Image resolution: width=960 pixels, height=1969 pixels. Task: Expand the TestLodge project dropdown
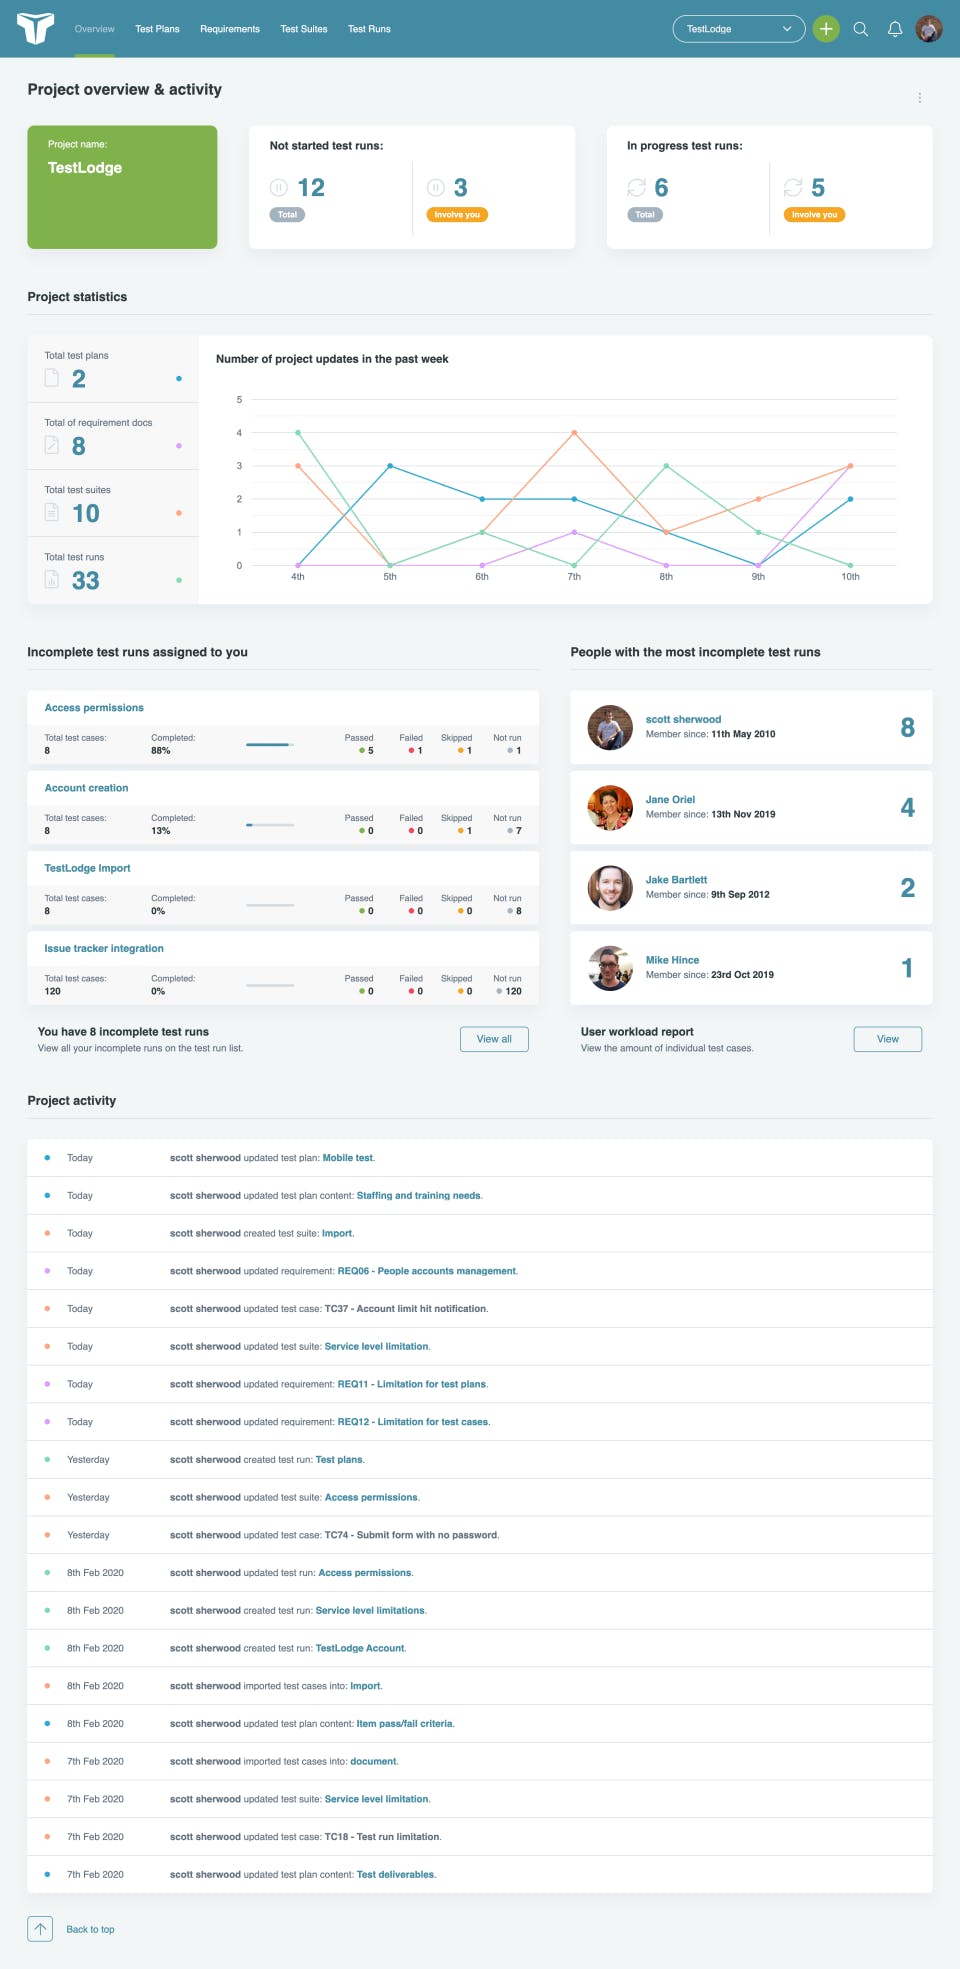pyautogui.click(x=739, y=29)
